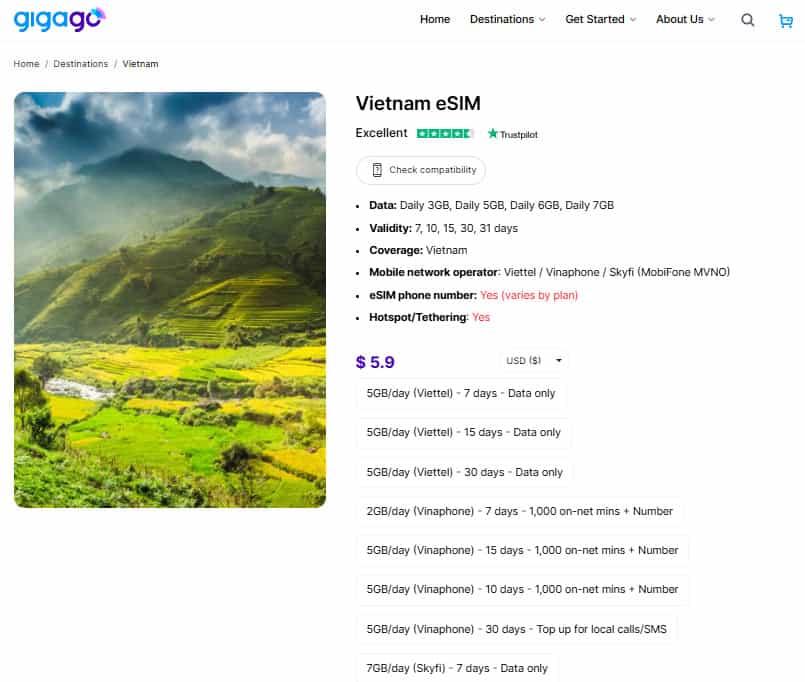Click the Trustpilot star logo

pos(512,134)
